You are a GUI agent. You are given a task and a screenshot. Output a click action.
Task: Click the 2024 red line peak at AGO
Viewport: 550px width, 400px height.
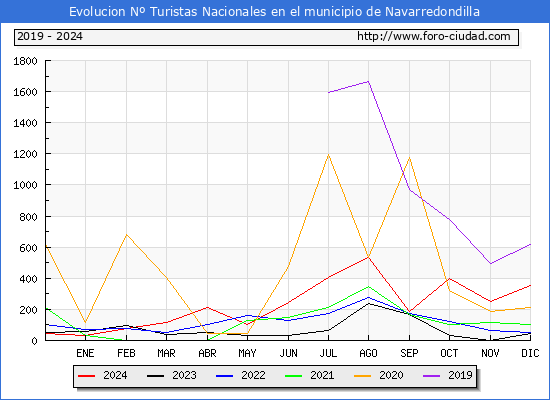[368, 257]
